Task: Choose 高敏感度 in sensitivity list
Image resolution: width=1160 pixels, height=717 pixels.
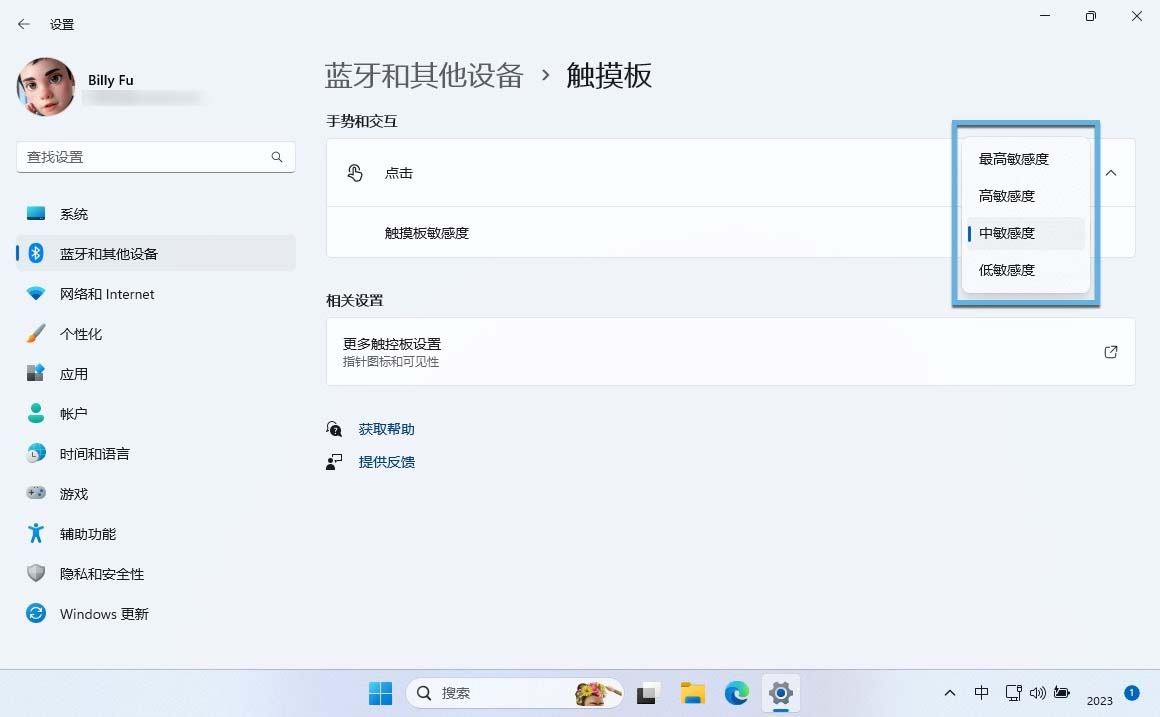Action: (x=1006, y=195)
